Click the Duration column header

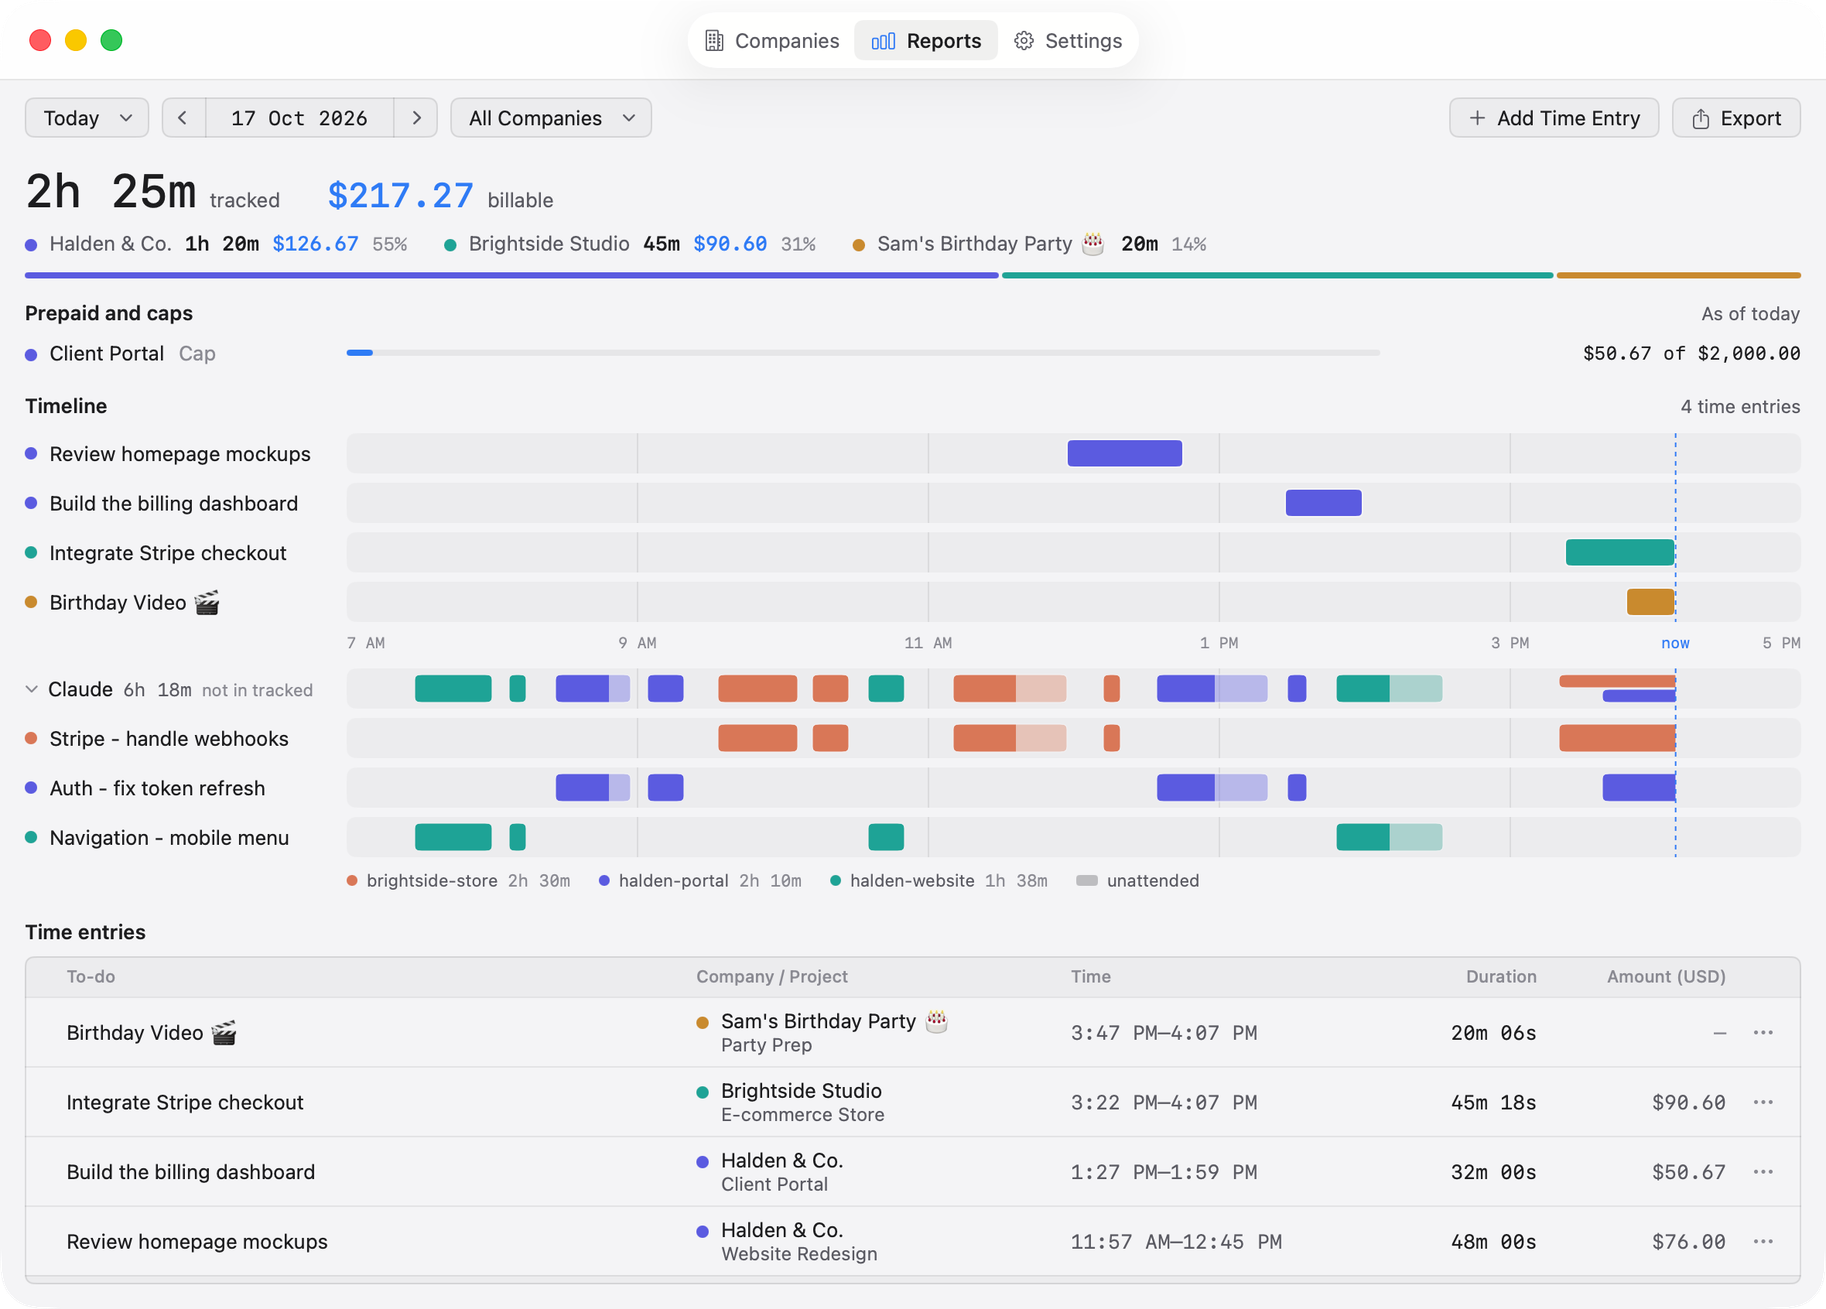[x=1501, y=977]
